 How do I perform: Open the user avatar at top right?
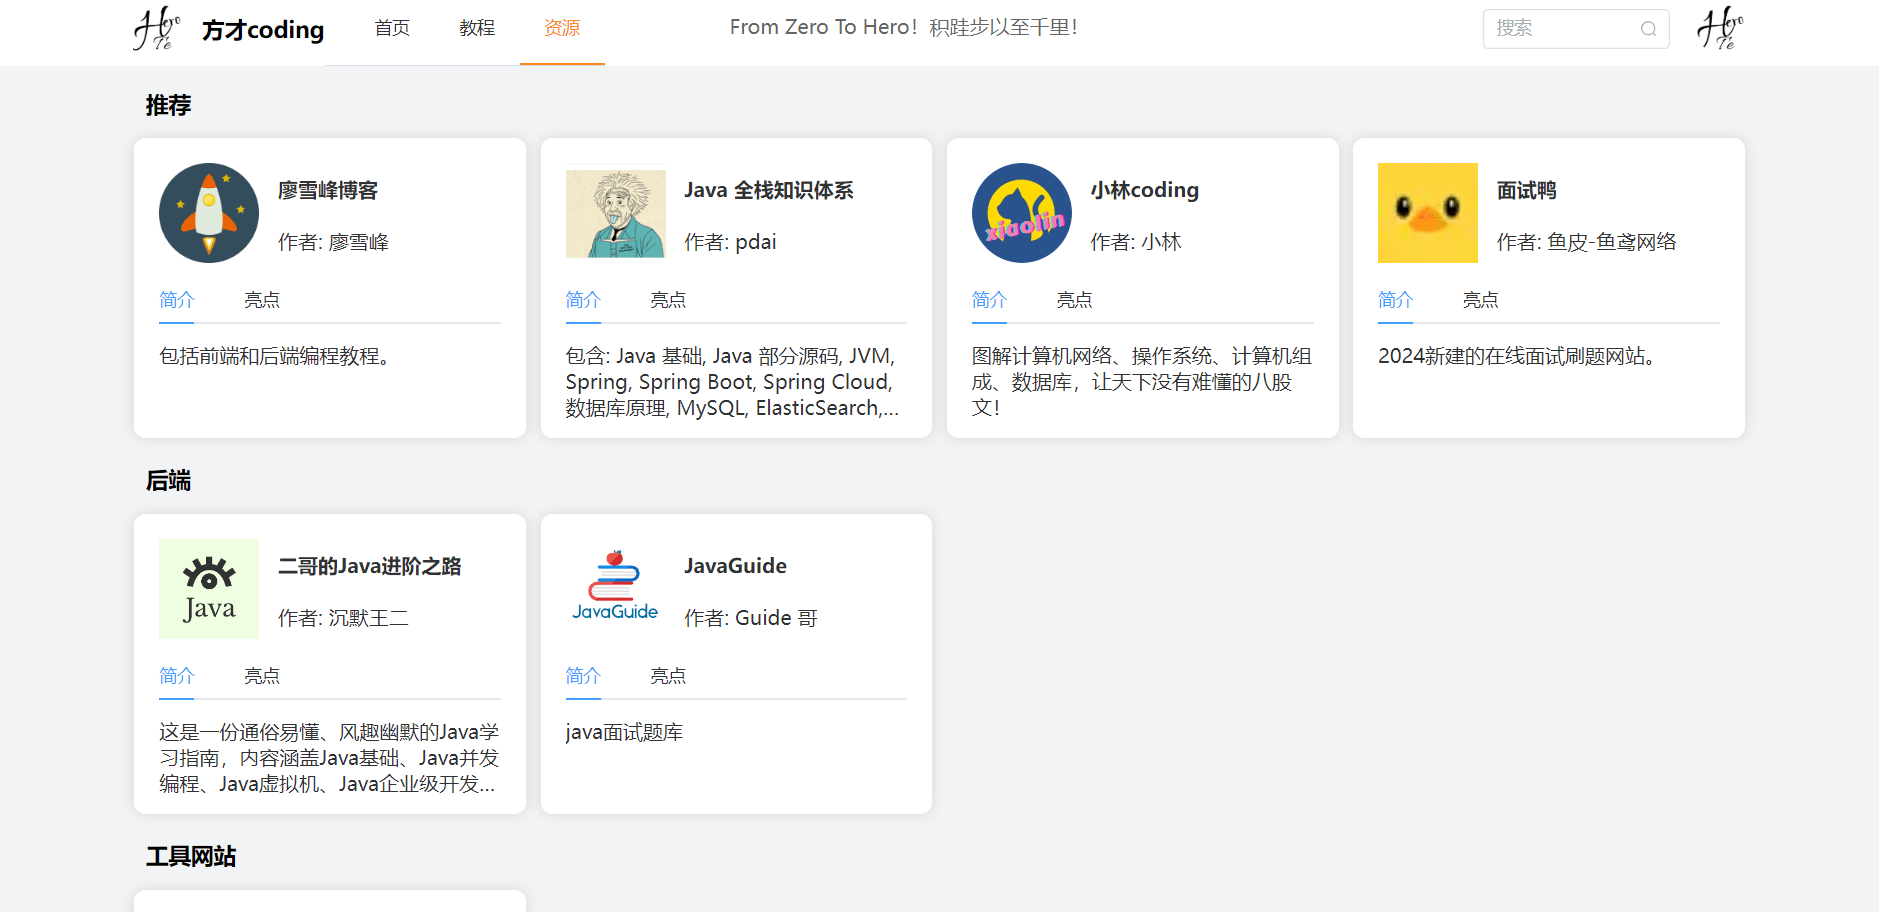1720,28
